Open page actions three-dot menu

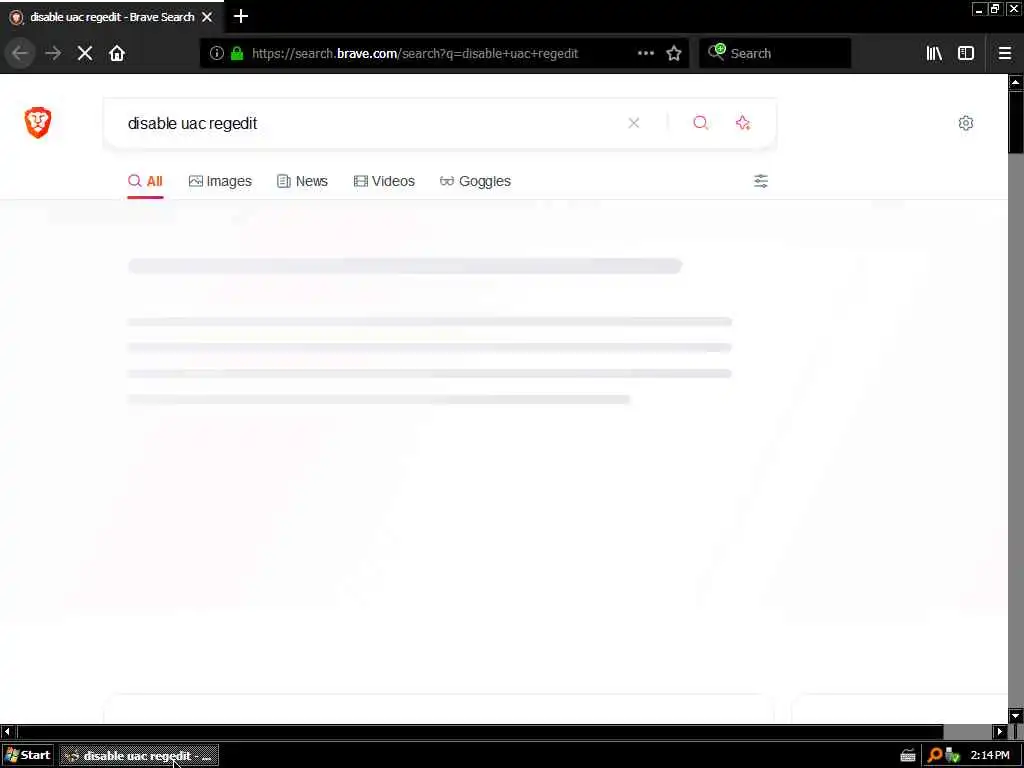coord(645,53)
